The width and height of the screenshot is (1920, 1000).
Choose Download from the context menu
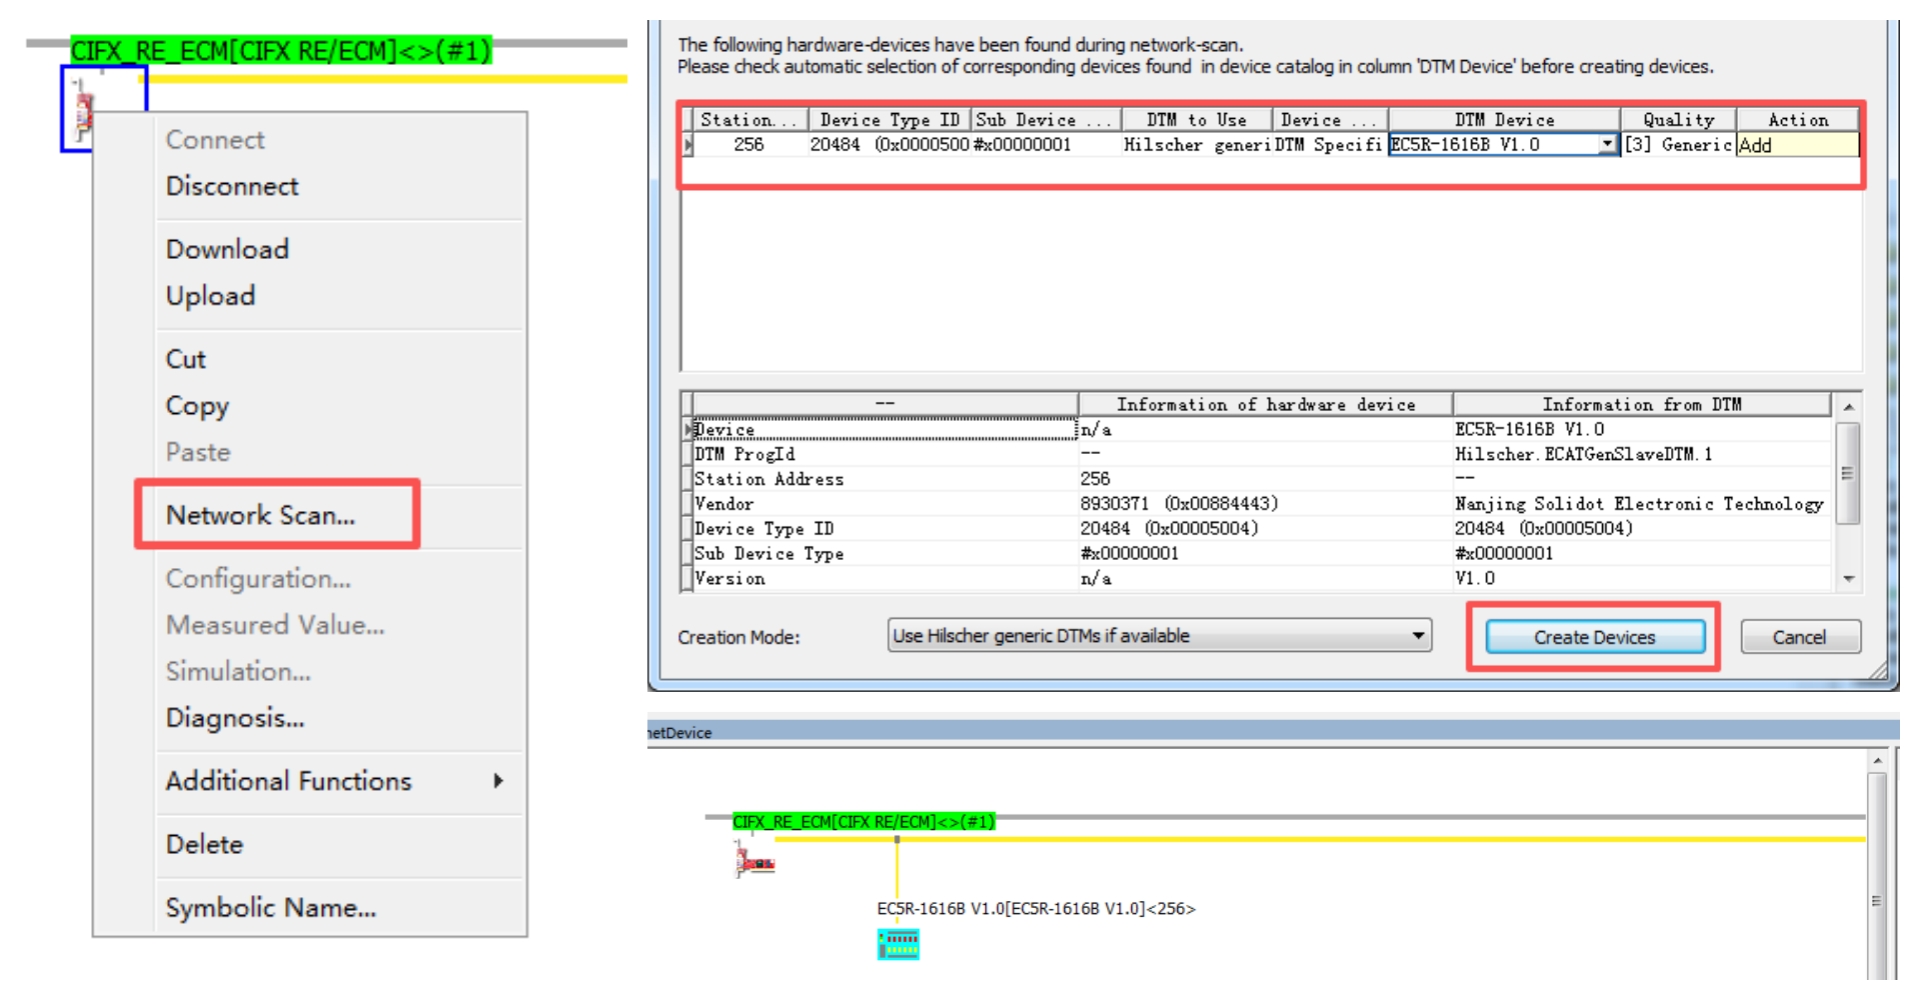tap(227, 249)
